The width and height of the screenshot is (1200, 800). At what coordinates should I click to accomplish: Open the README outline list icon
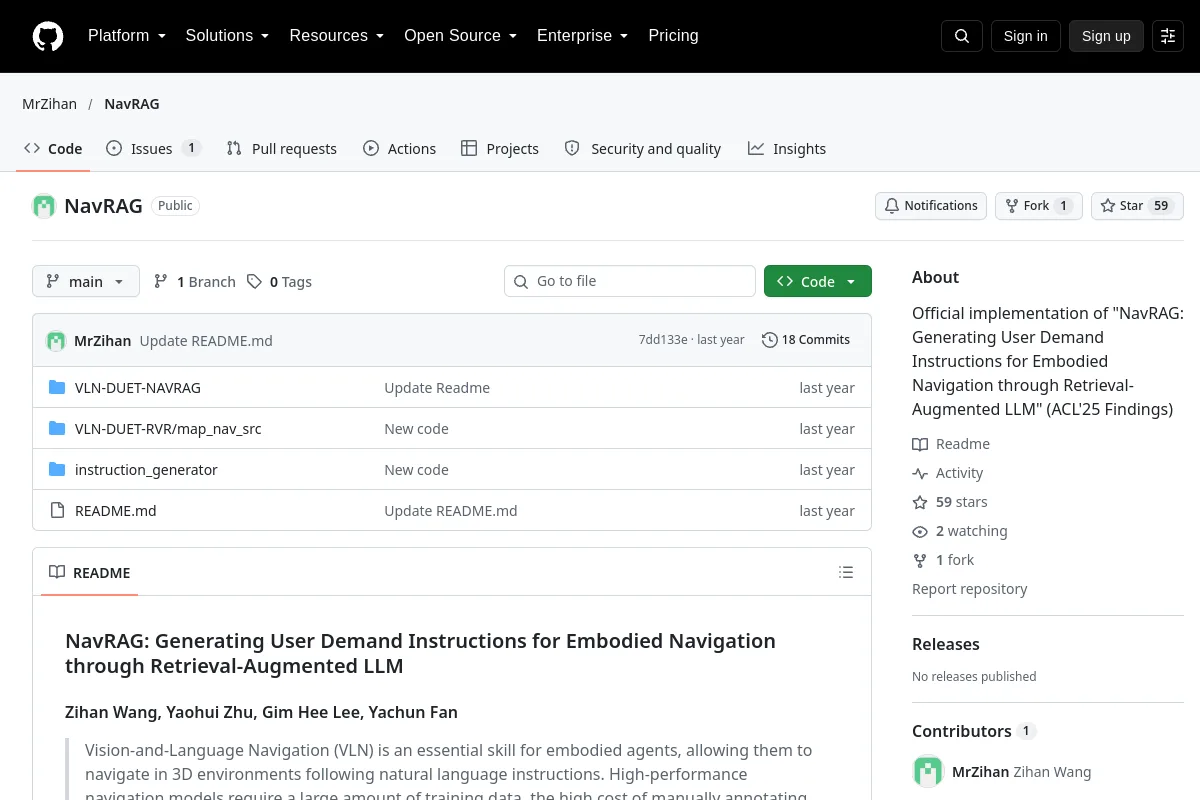pos(846,572)
